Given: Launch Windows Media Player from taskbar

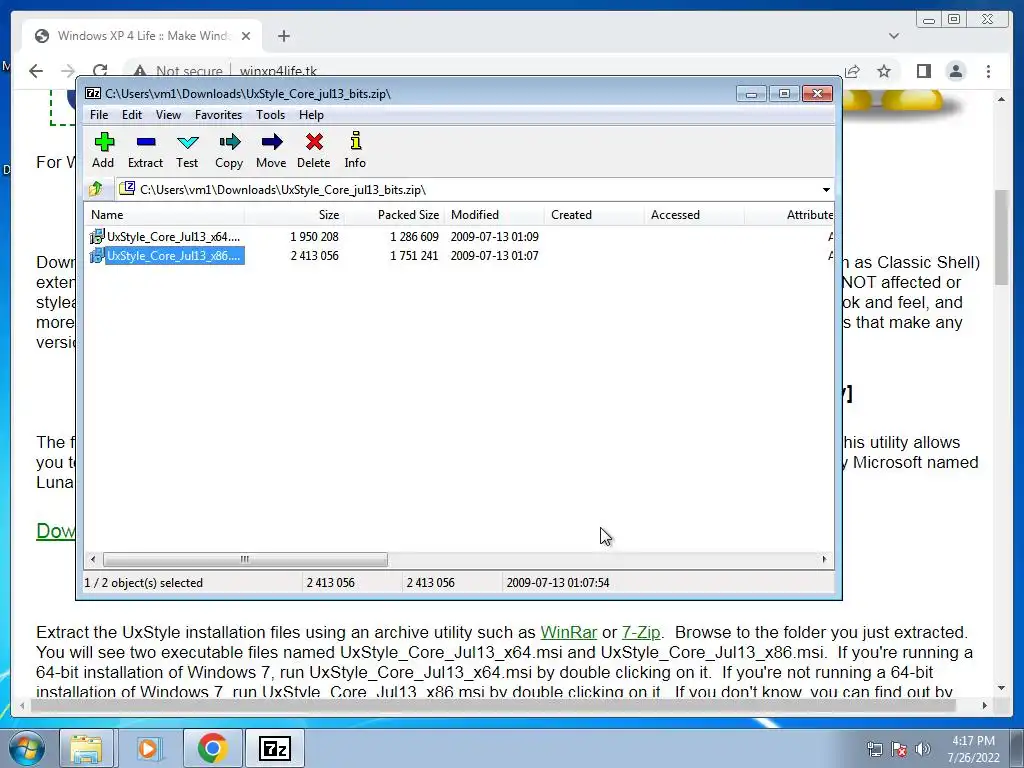Looking at the screenshot, I should tap(148, 748).
